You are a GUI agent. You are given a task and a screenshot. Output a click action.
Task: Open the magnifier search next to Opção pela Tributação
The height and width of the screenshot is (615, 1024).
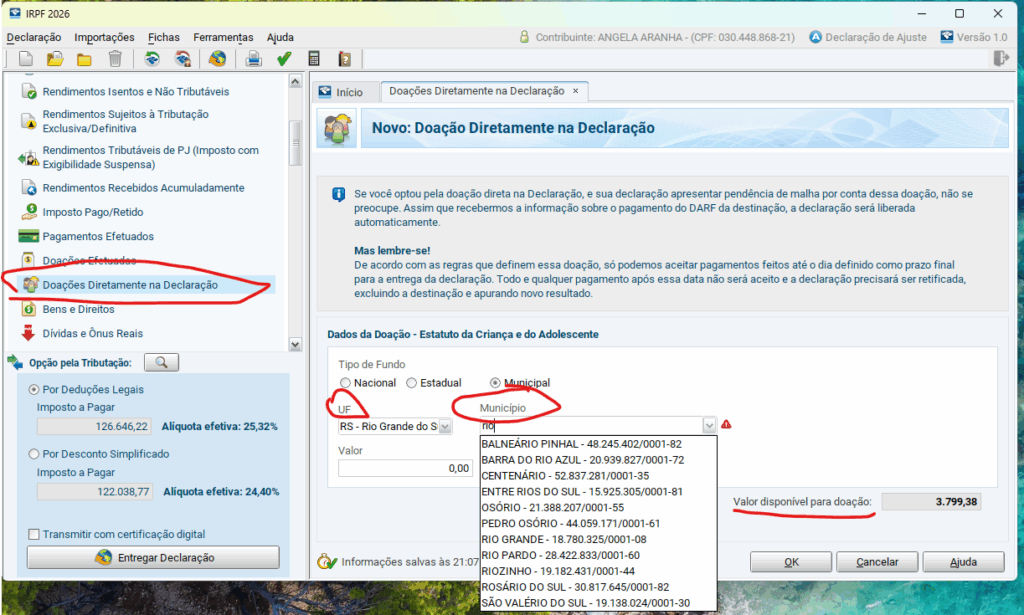tap(161, 362)
